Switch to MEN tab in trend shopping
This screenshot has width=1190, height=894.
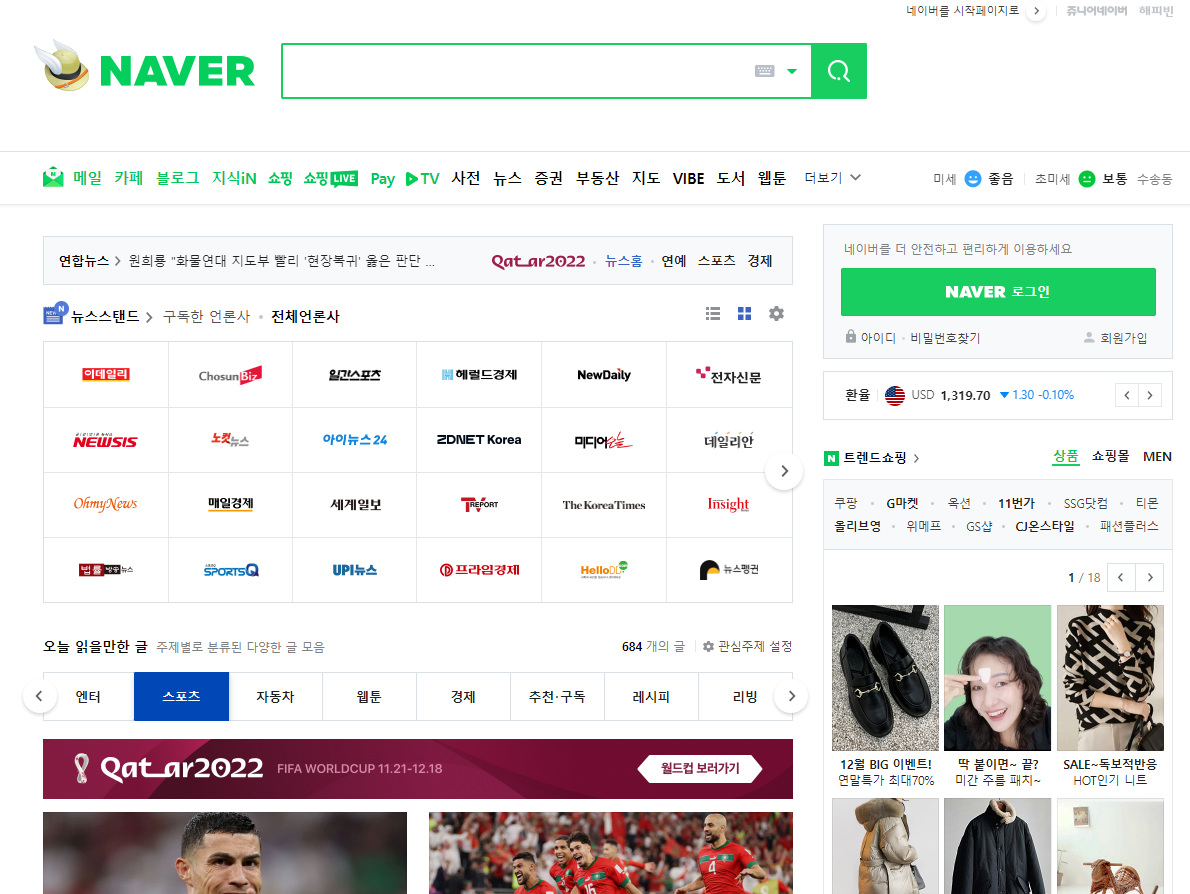pos(1157,456)
